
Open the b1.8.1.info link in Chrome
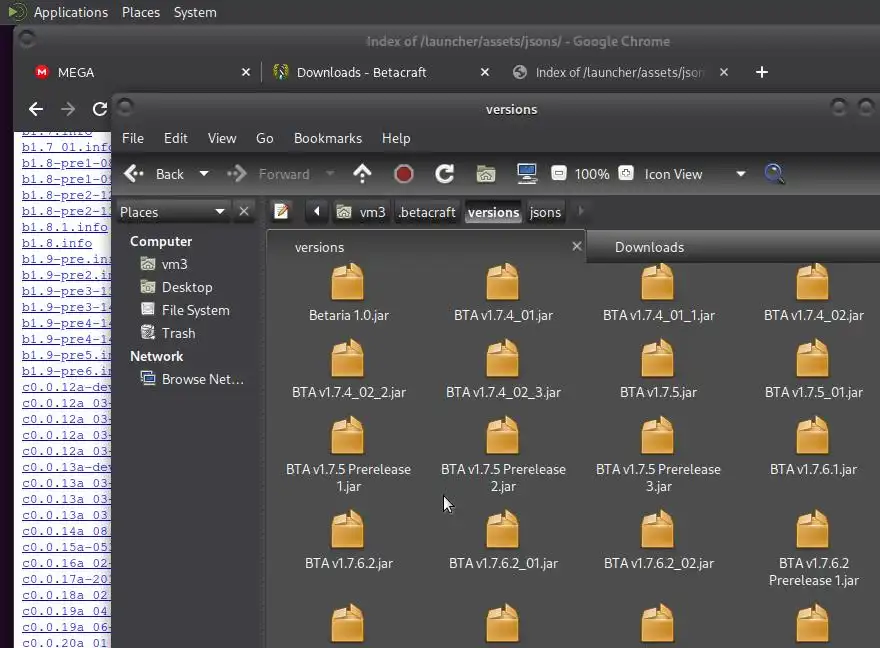(x=65, y=227)
